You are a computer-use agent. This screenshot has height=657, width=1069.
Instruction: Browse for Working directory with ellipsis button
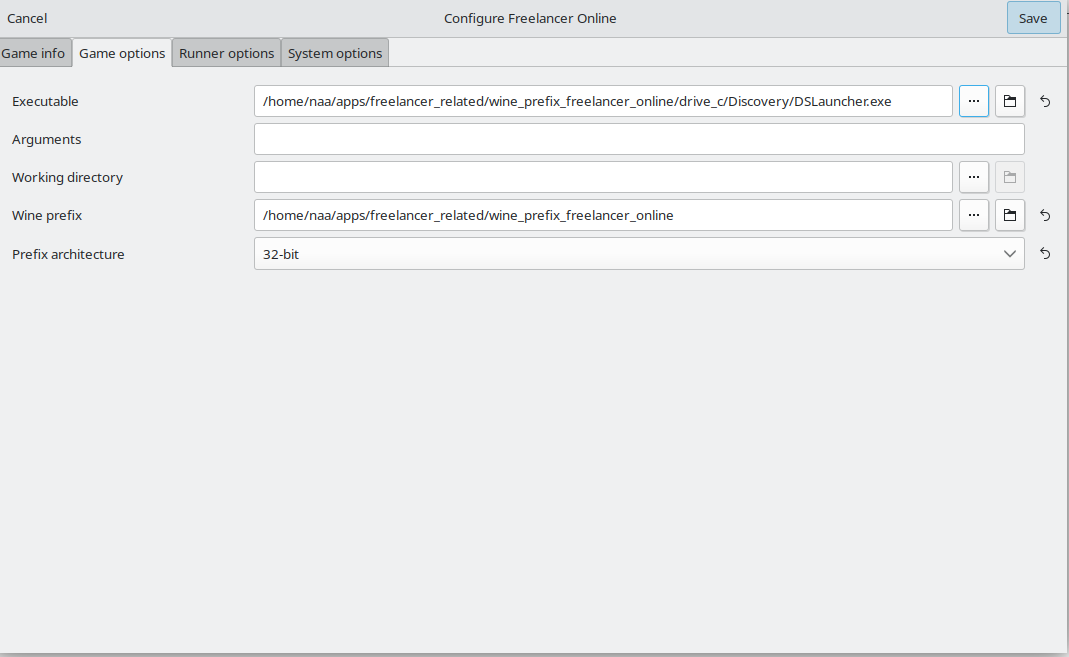pyautogui.click(x=974, y=177)
